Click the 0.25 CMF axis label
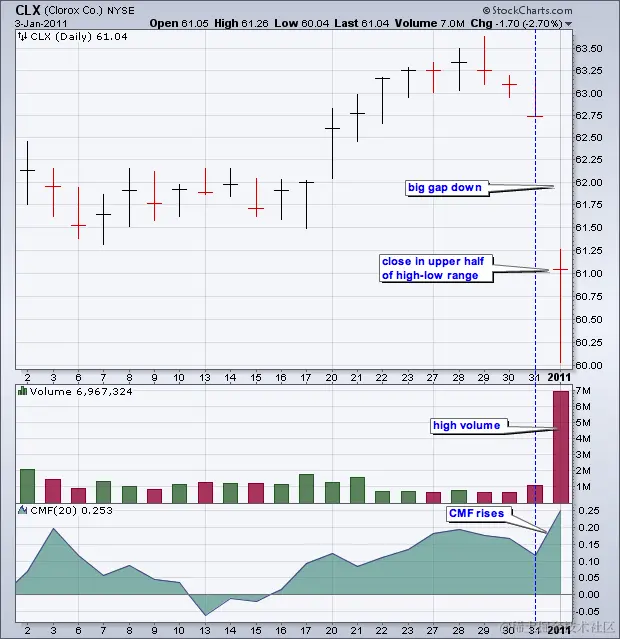This screenshot has width=620, height=639. click(589, 510)
